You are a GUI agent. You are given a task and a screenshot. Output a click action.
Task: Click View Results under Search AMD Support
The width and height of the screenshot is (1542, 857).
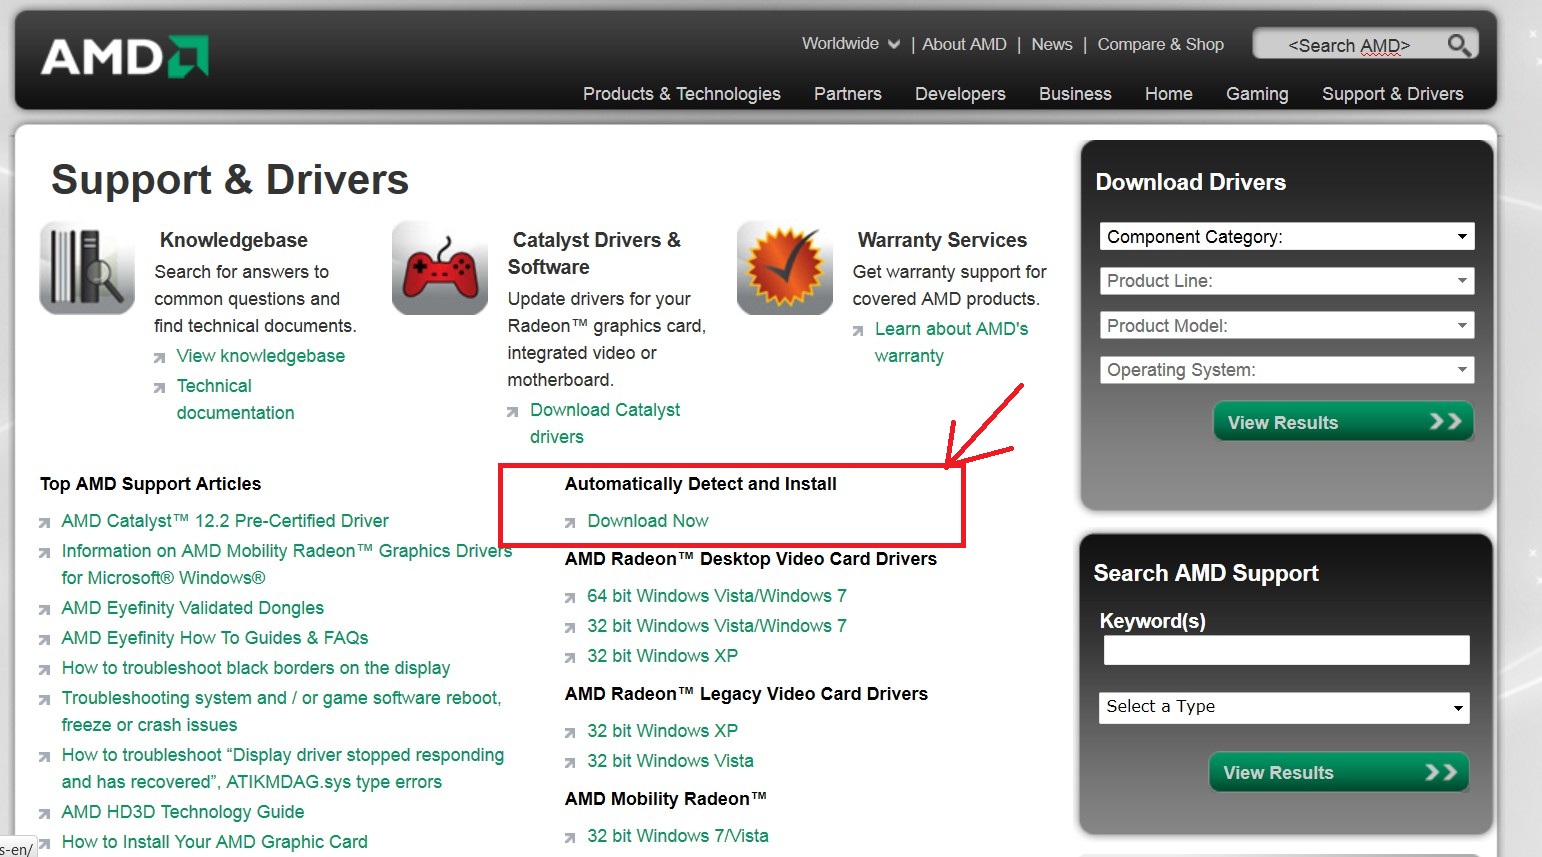pyautogui.click(x=1339, y=772)
